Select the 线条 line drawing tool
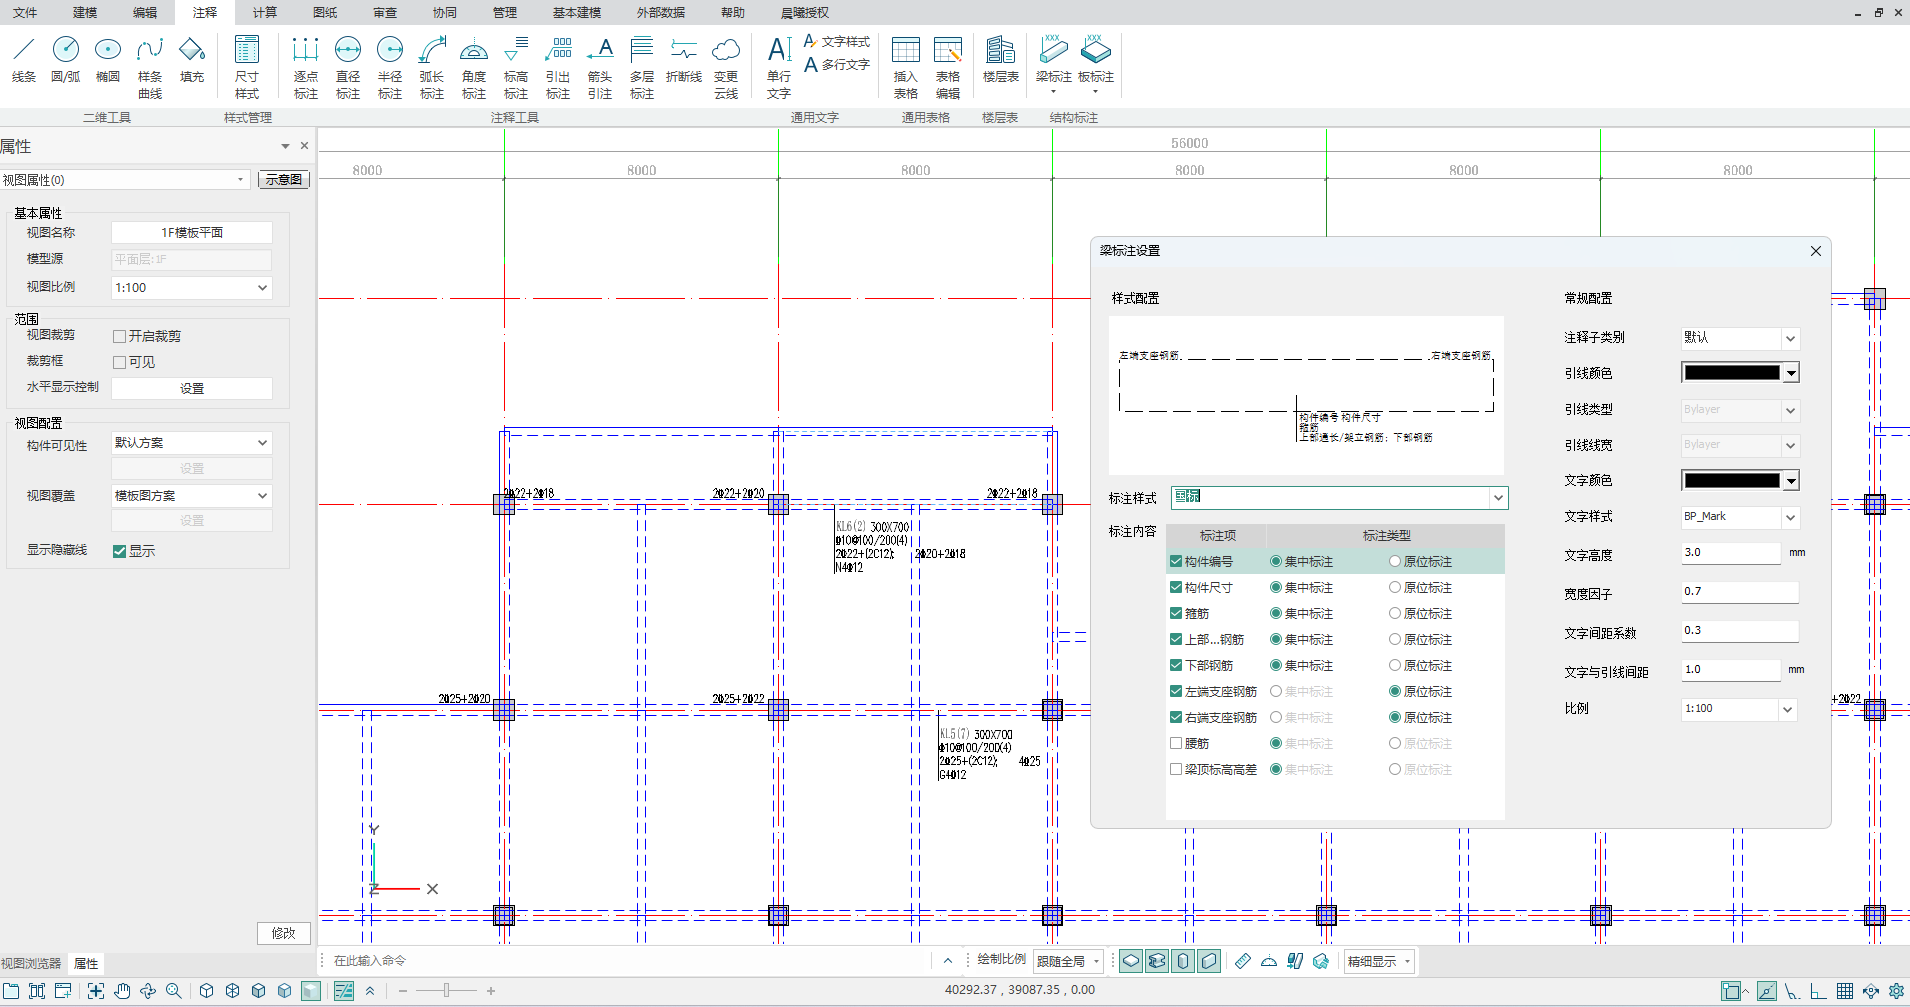The width and height of the screenshot is (1910, 1007). coord(24,60)
